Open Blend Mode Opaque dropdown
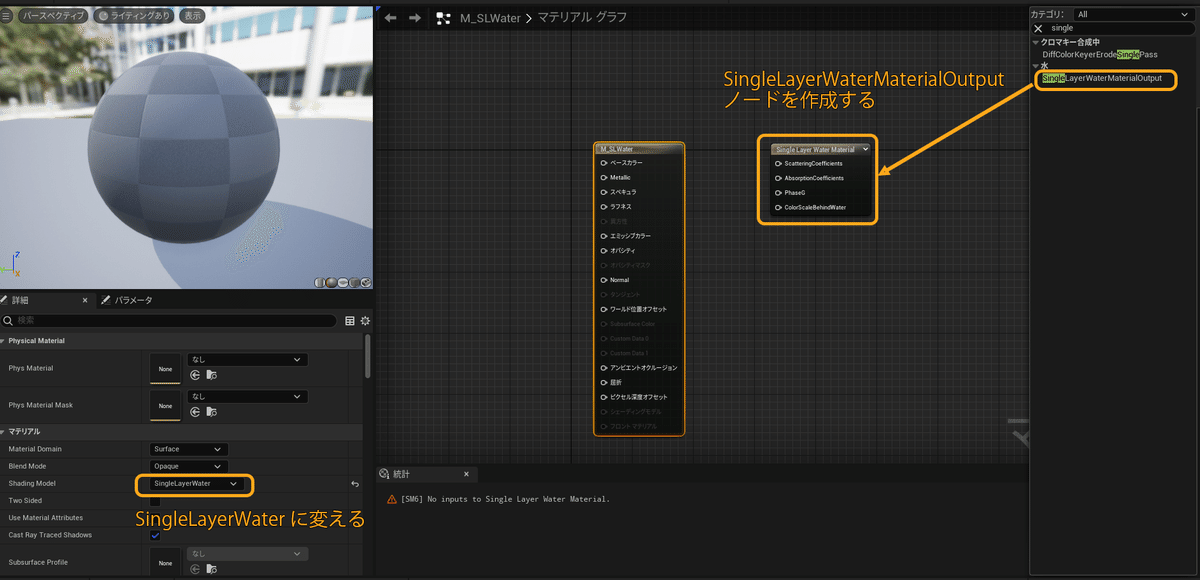1200x580 pixels. pyautogui.click(x=189, y=466)
